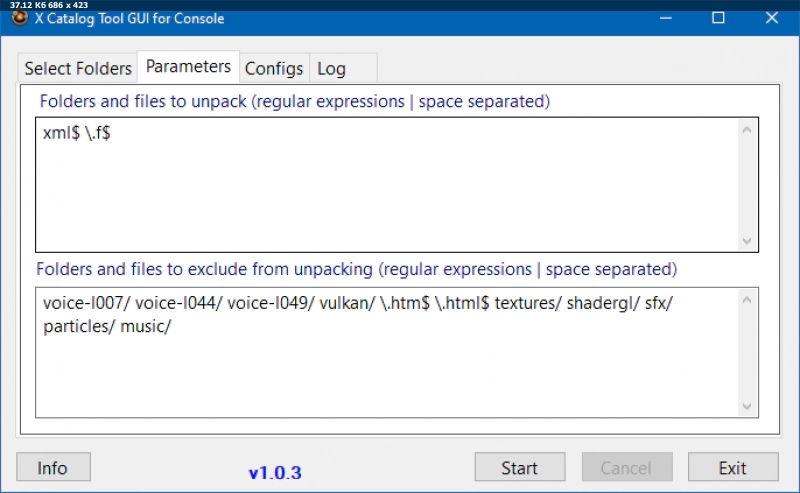Start the unpacking process

point(519,467)
